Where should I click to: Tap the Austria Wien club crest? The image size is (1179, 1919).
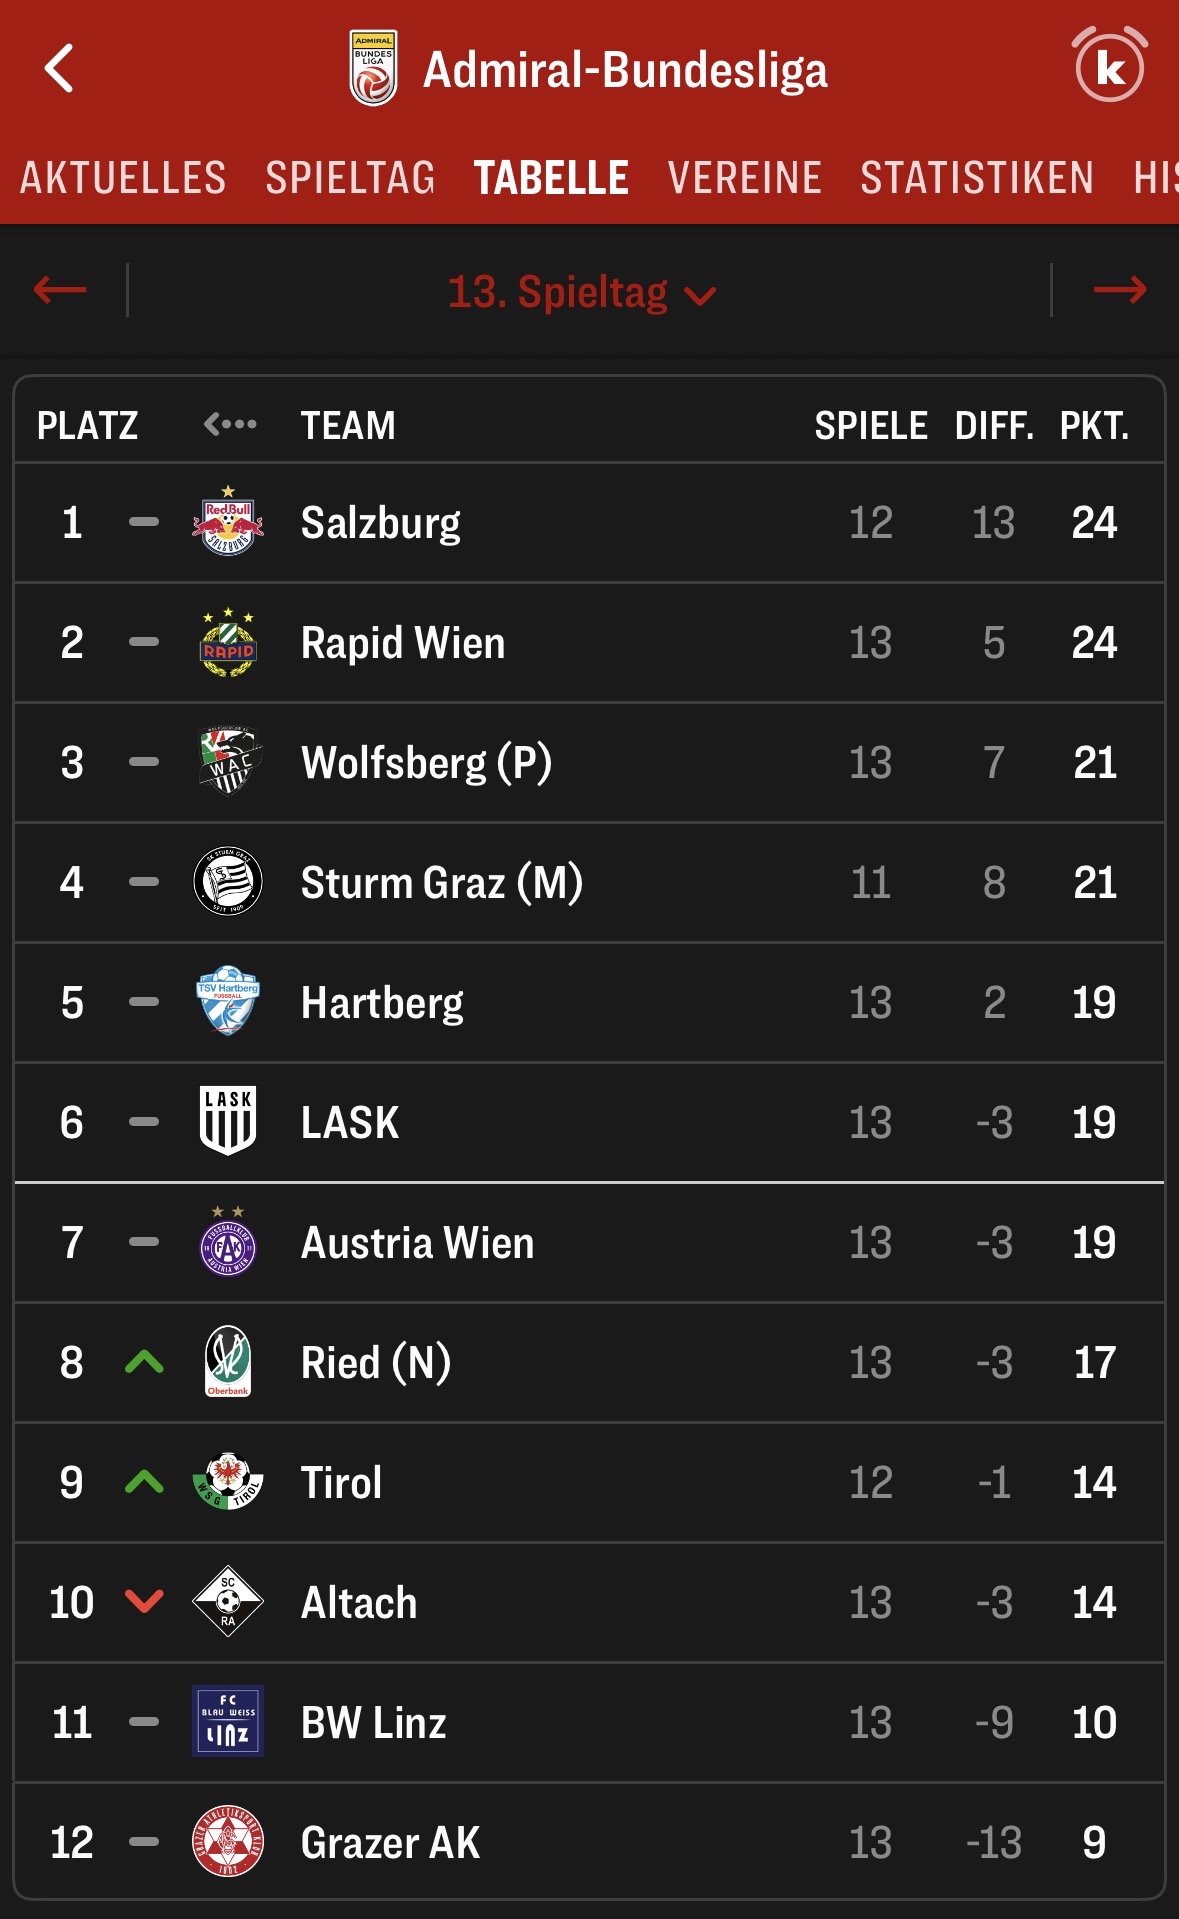[228, 1242]
